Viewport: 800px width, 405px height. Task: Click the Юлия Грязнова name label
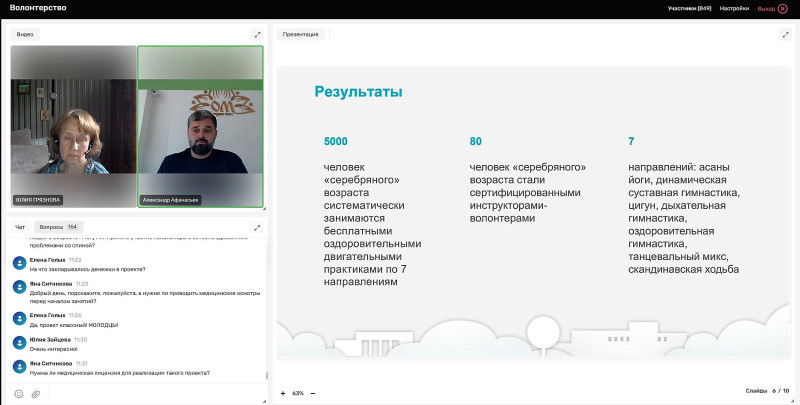[38, 200]
